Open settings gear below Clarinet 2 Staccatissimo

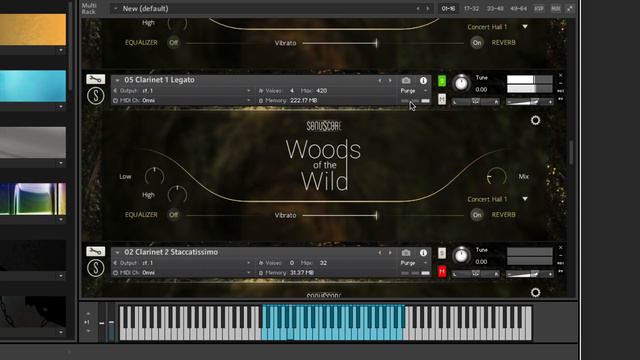(x=536, y=292)
